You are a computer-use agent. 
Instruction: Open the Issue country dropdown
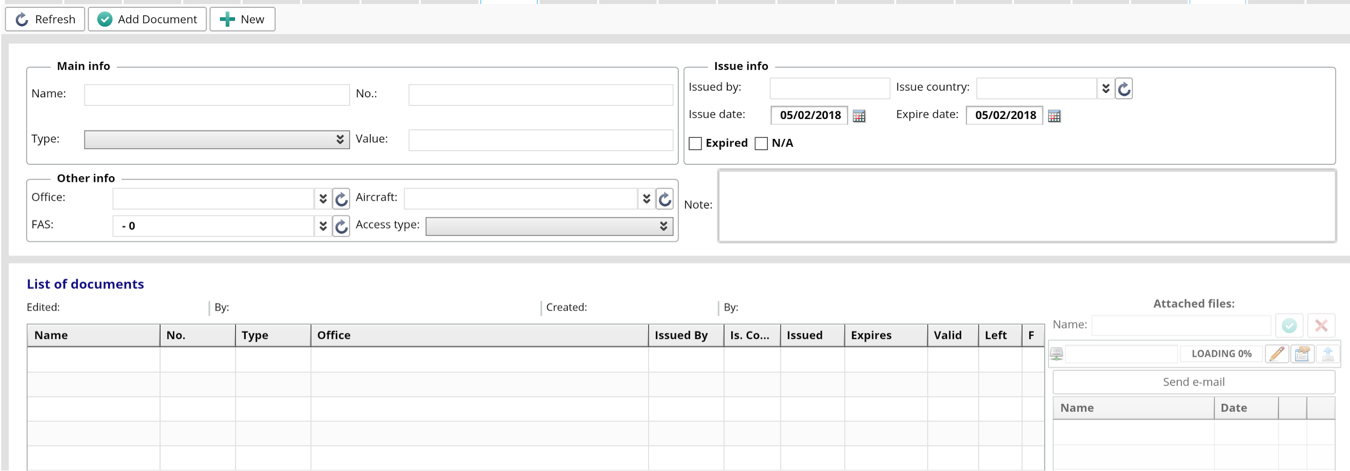[1105, 89]
